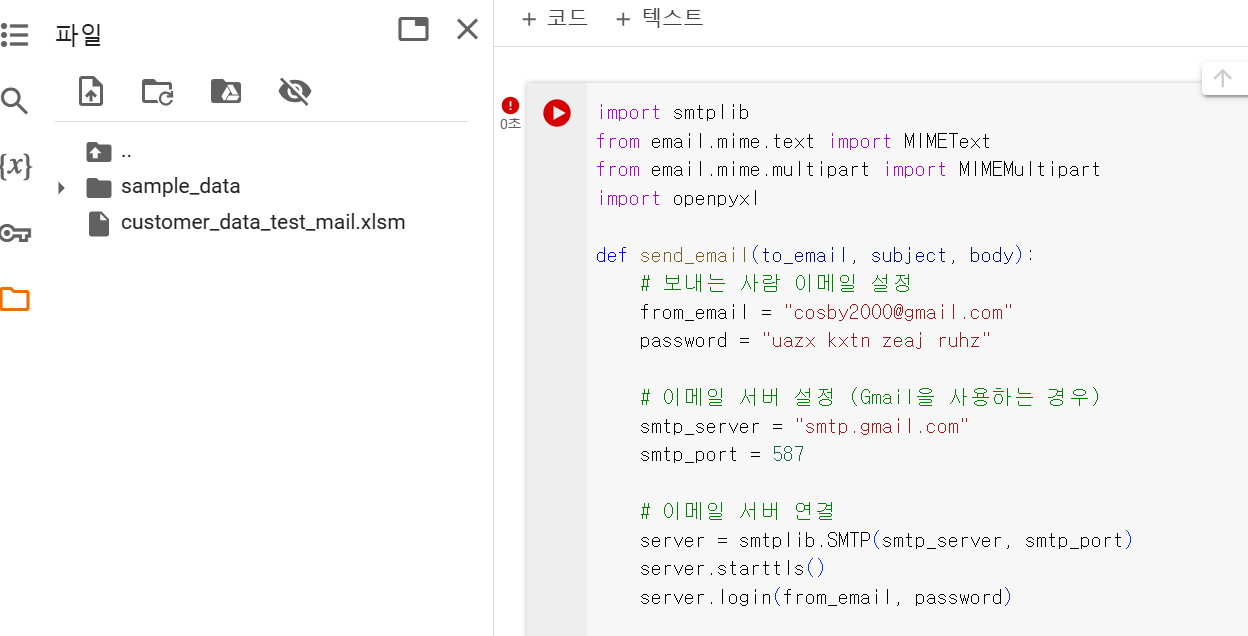
Task: Click the server.starttls() line
Action: 733,569
